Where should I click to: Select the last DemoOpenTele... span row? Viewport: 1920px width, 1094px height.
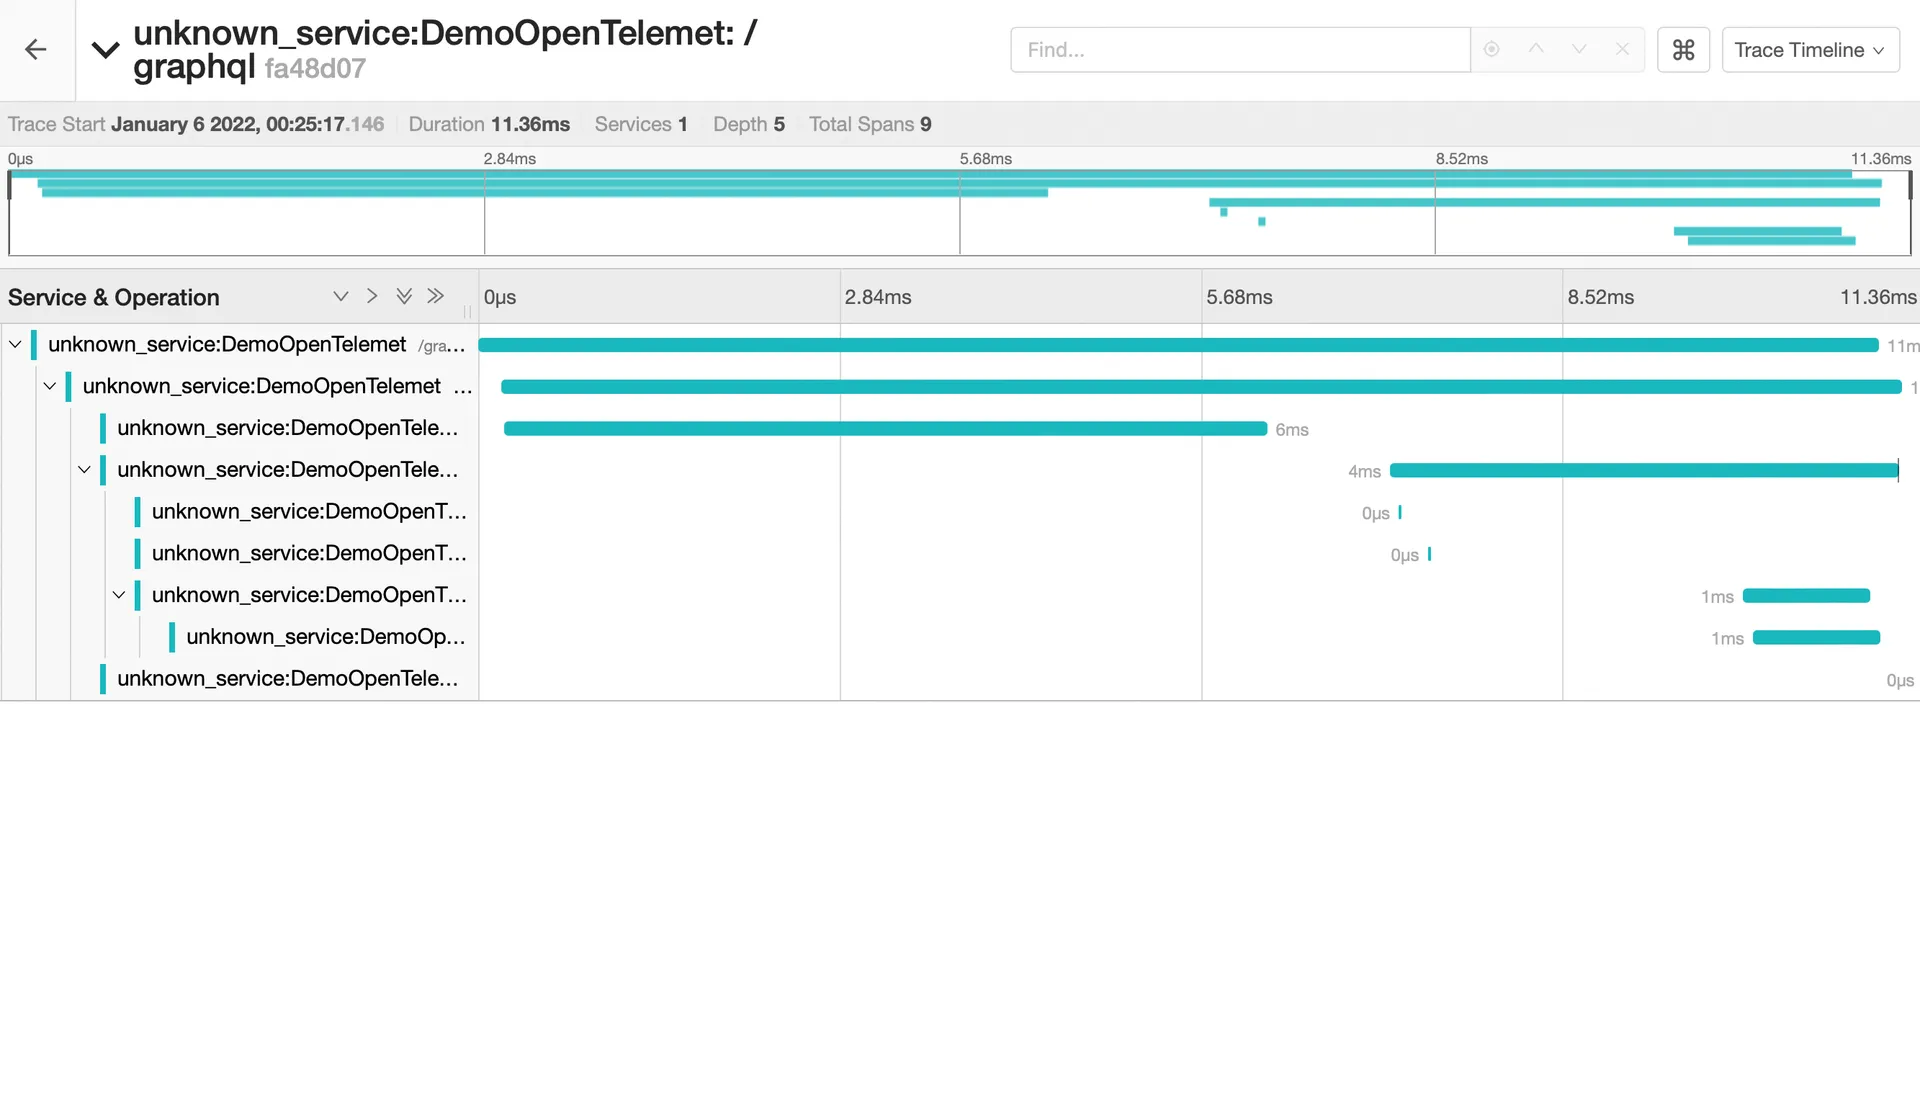(287, 679)
